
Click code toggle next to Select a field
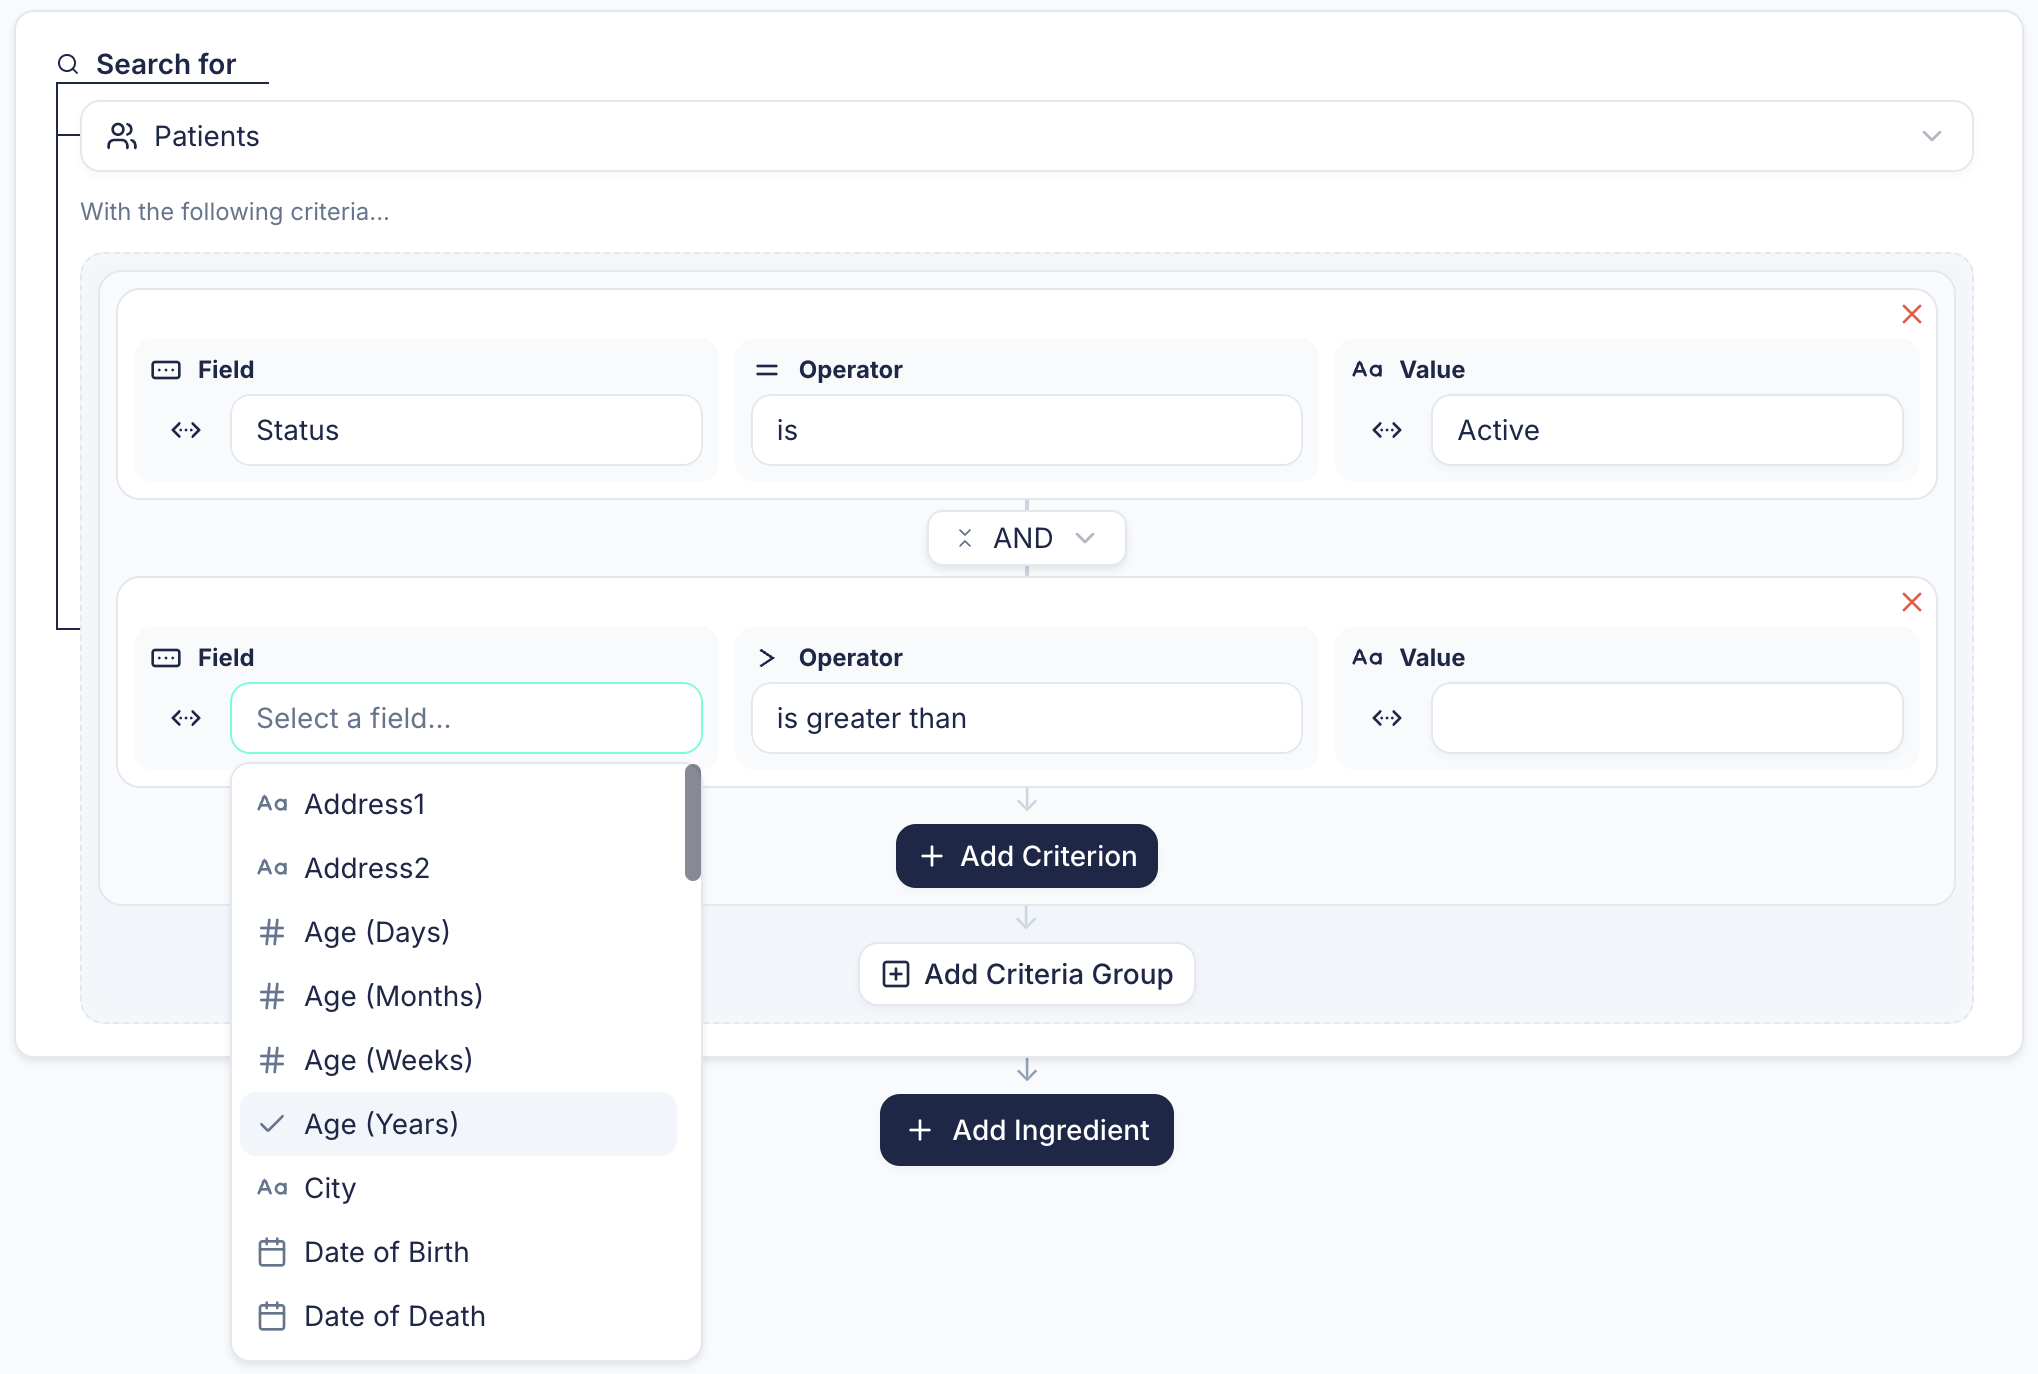(x=186, y=718)
